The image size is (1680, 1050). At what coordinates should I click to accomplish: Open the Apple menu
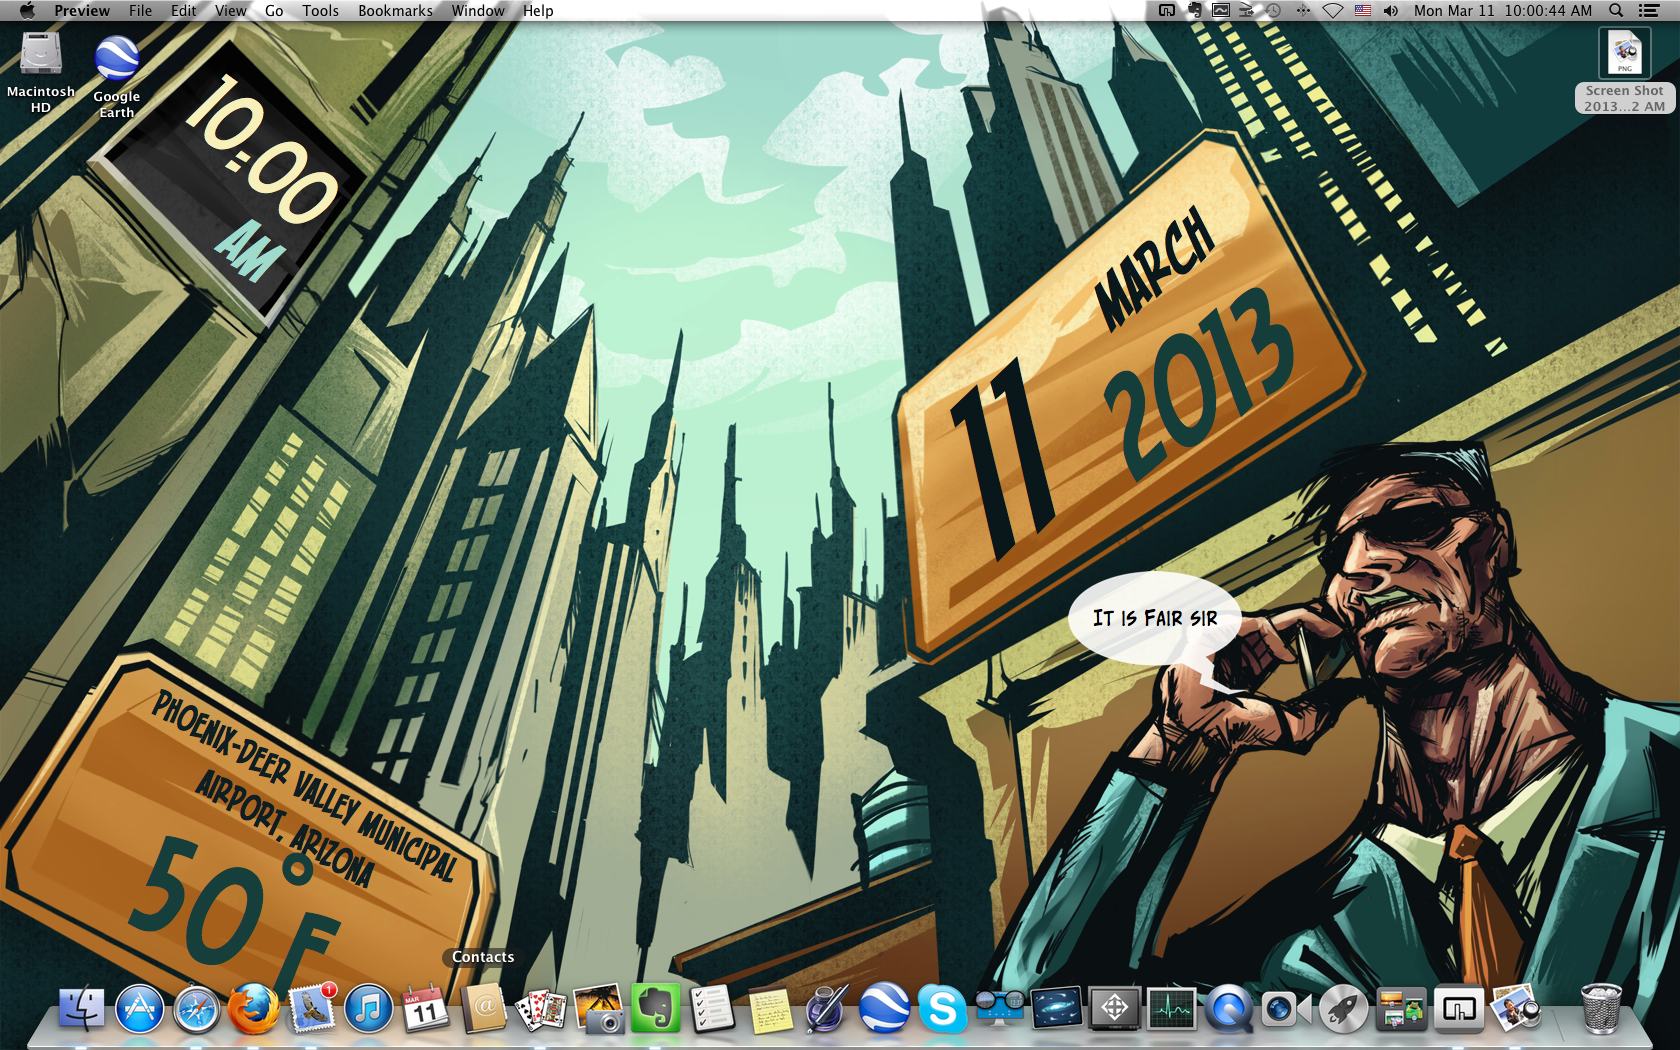coord(27,10)
